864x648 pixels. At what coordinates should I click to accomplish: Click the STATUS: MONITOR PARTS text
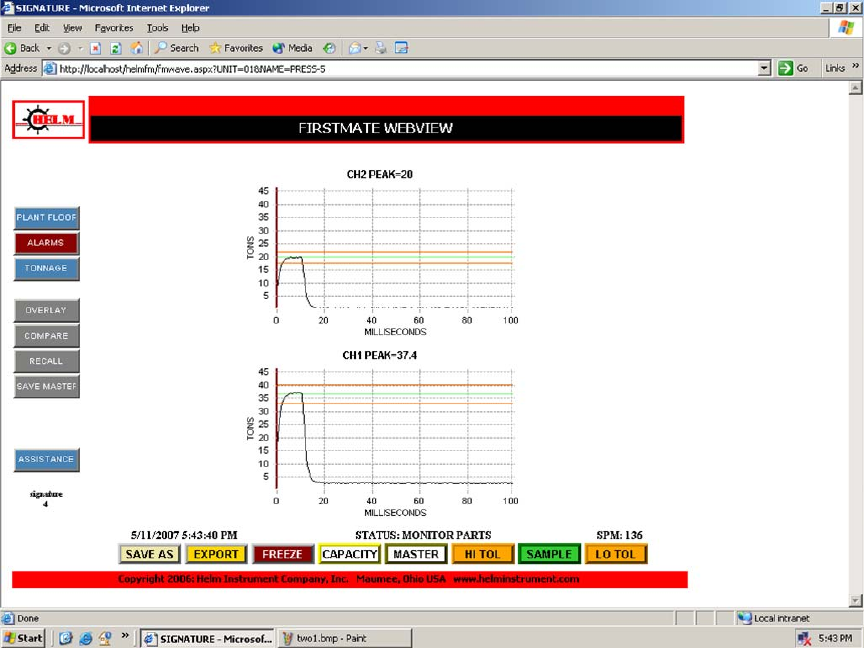[423, 535]
